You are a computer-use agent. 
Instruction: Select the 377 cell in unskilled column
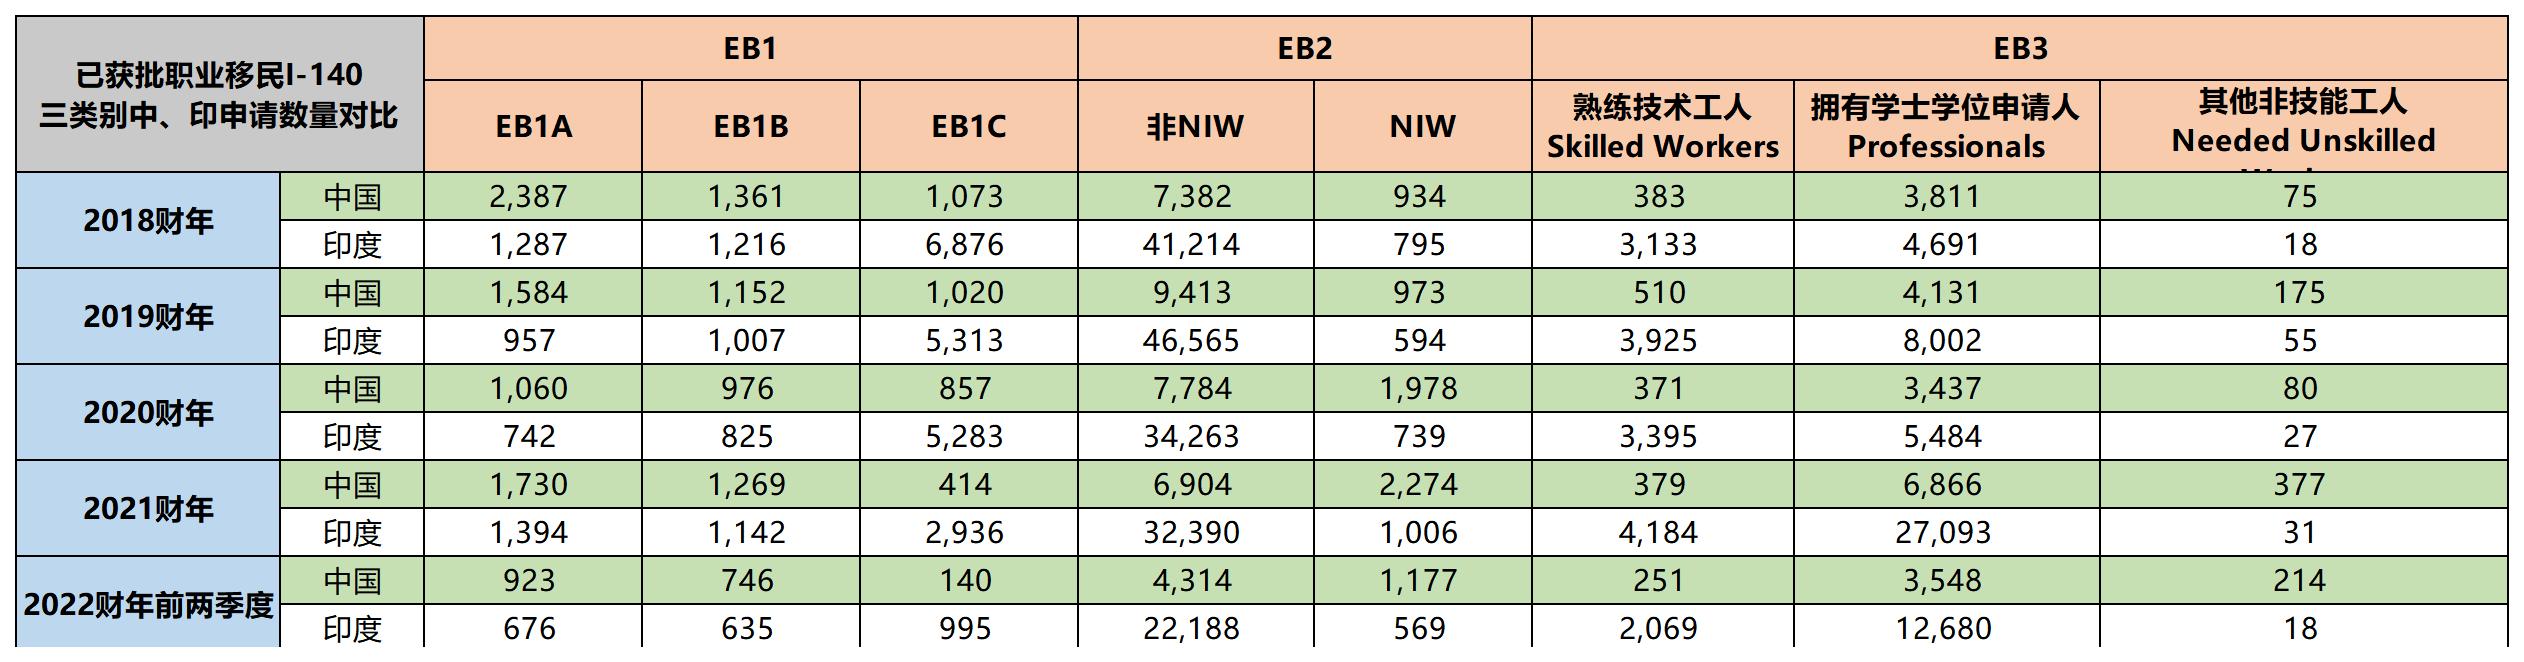pos(2299,484)
